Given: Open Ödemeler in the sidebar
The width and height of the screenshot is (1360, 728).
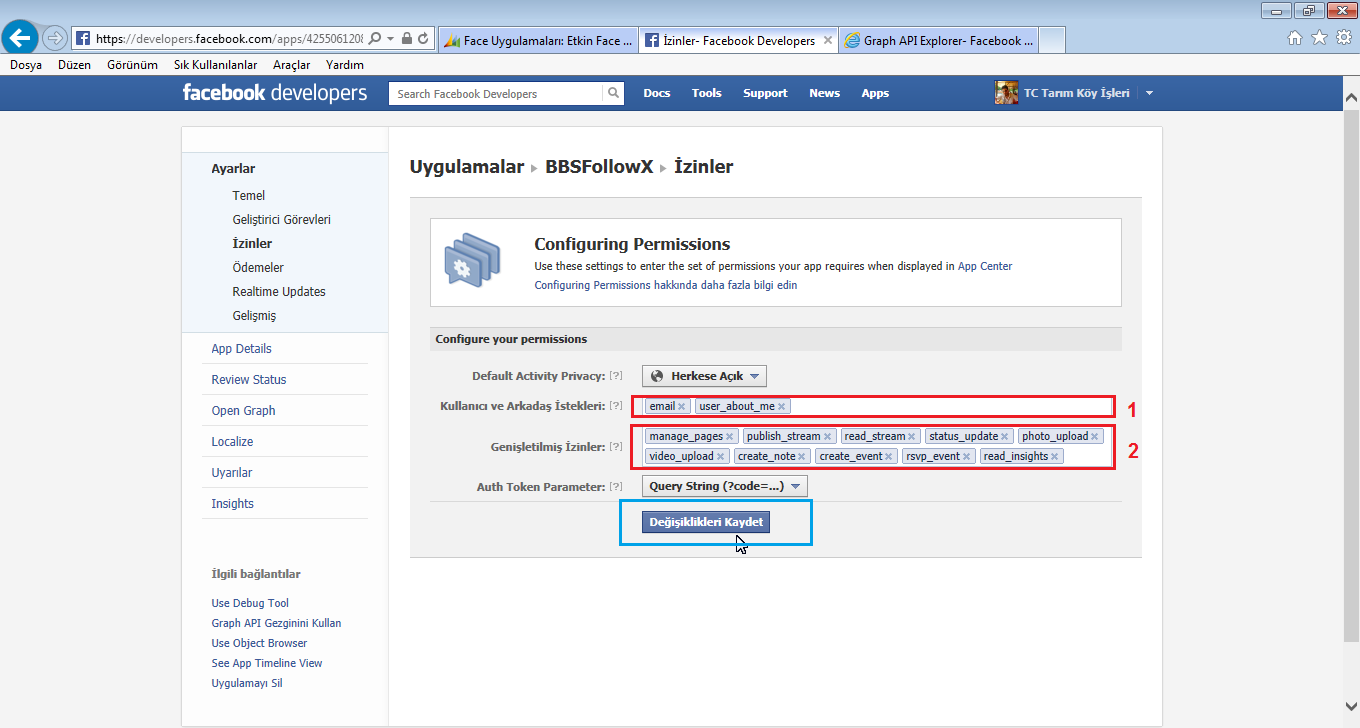Looking at the screenshot, I should (258, 268).
